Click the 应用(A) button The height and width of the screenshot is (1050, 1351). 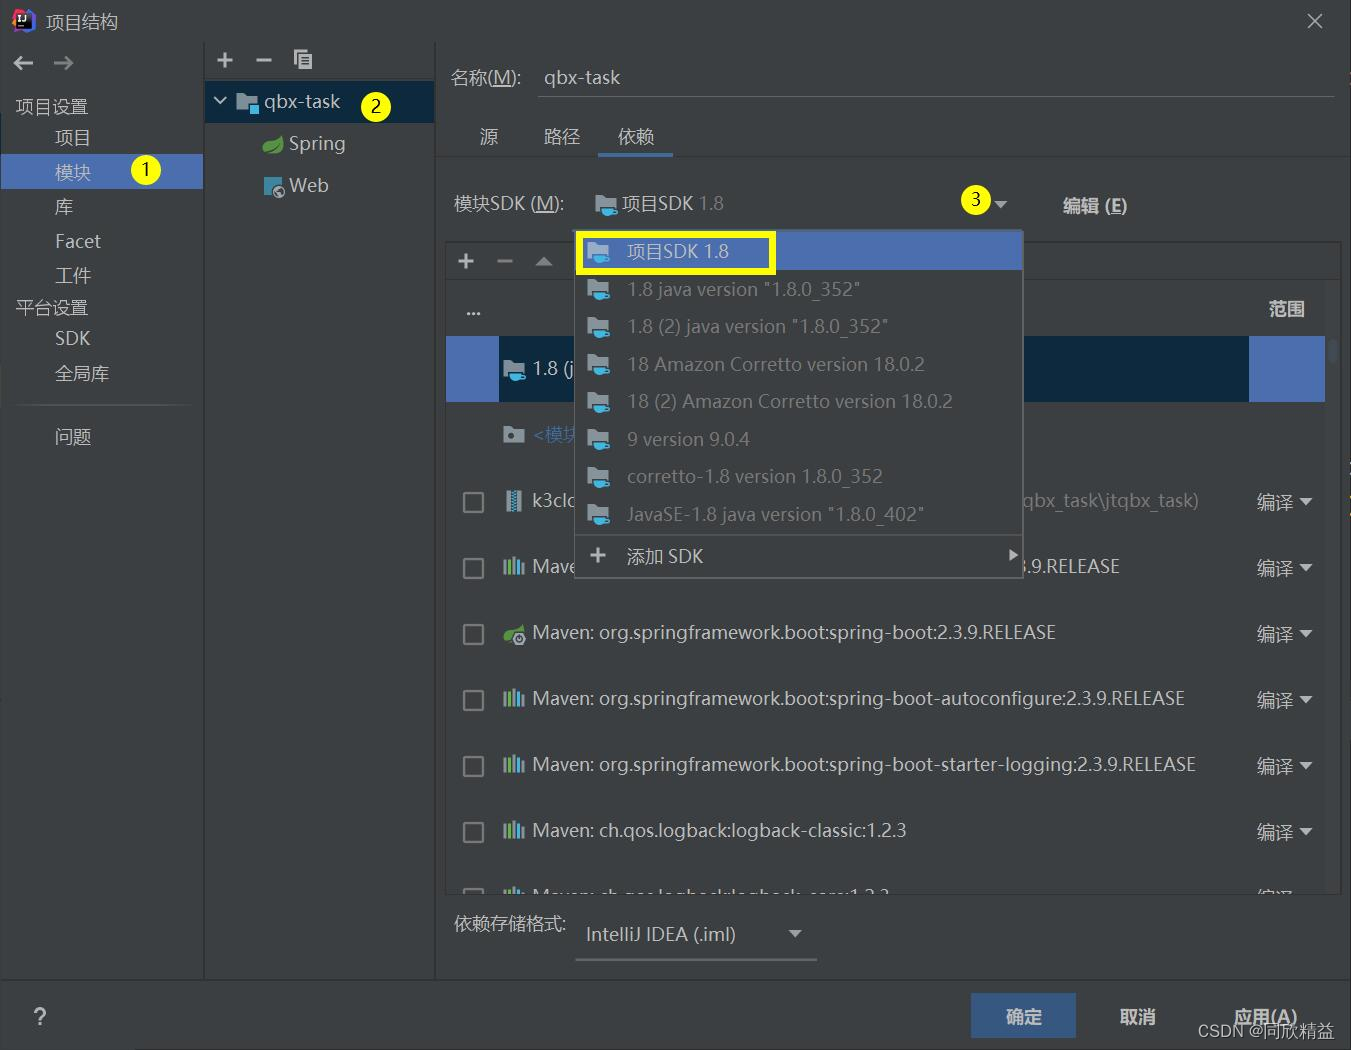pyautogui.click(x=1265, y=1016)
